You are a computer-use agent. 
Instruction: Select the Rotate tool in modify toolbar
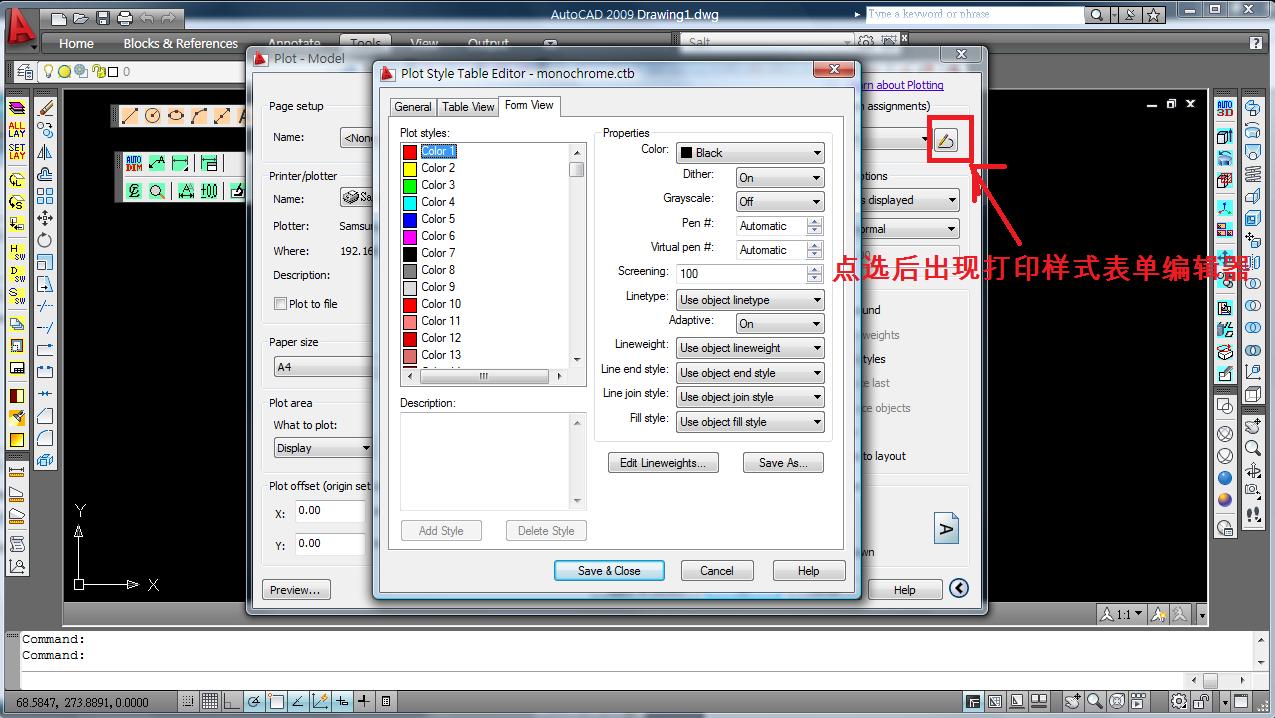tap(45, 240)
